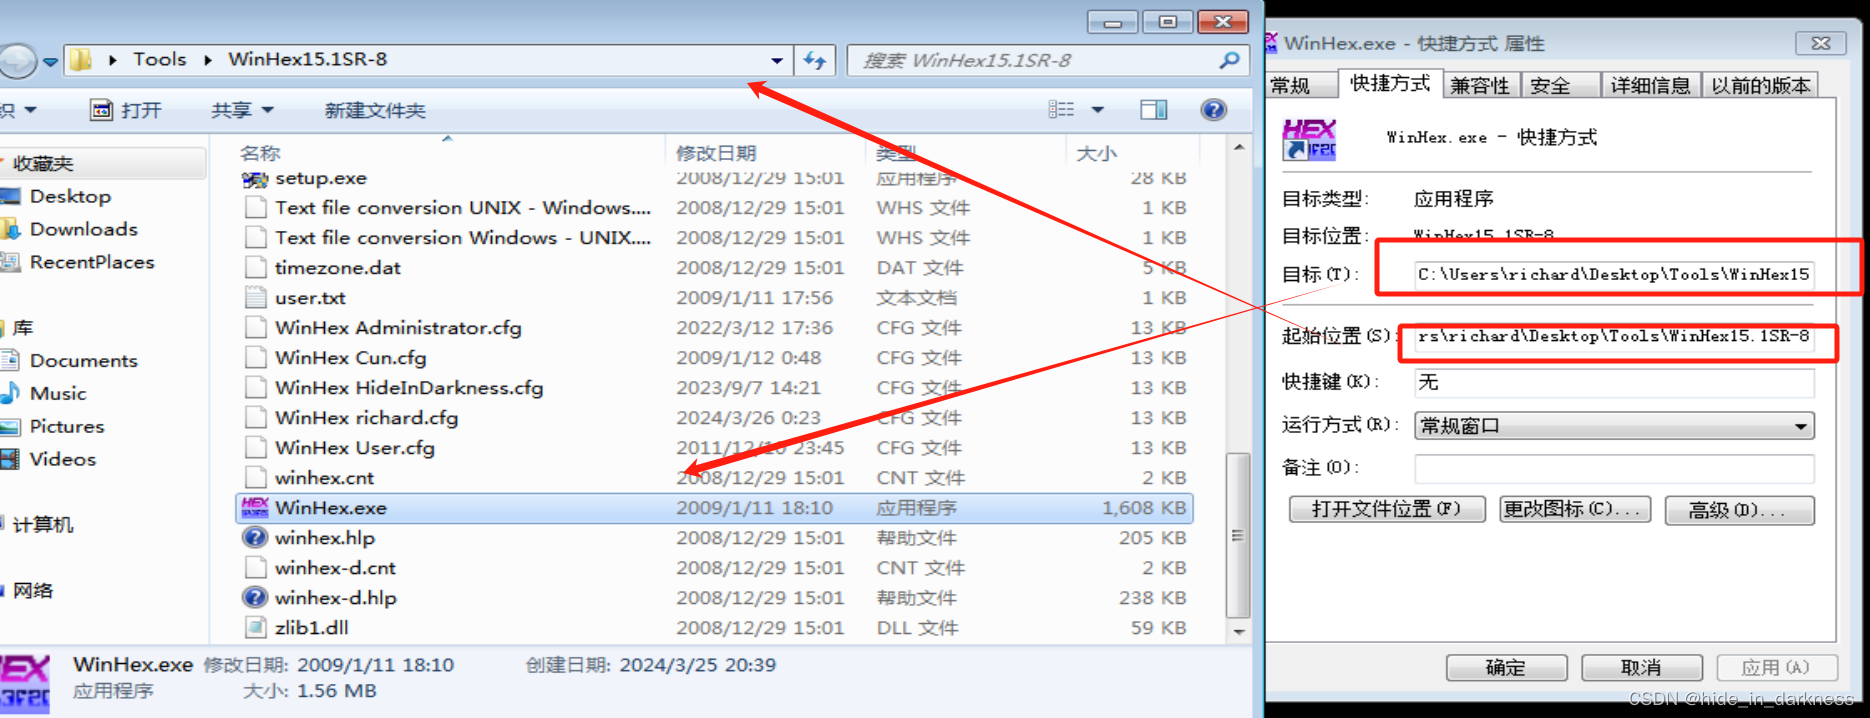Open the 以前的版本 Previous Versions tab
Viewport: 1870px width, 718px height.
click(x=1760, y=86)
